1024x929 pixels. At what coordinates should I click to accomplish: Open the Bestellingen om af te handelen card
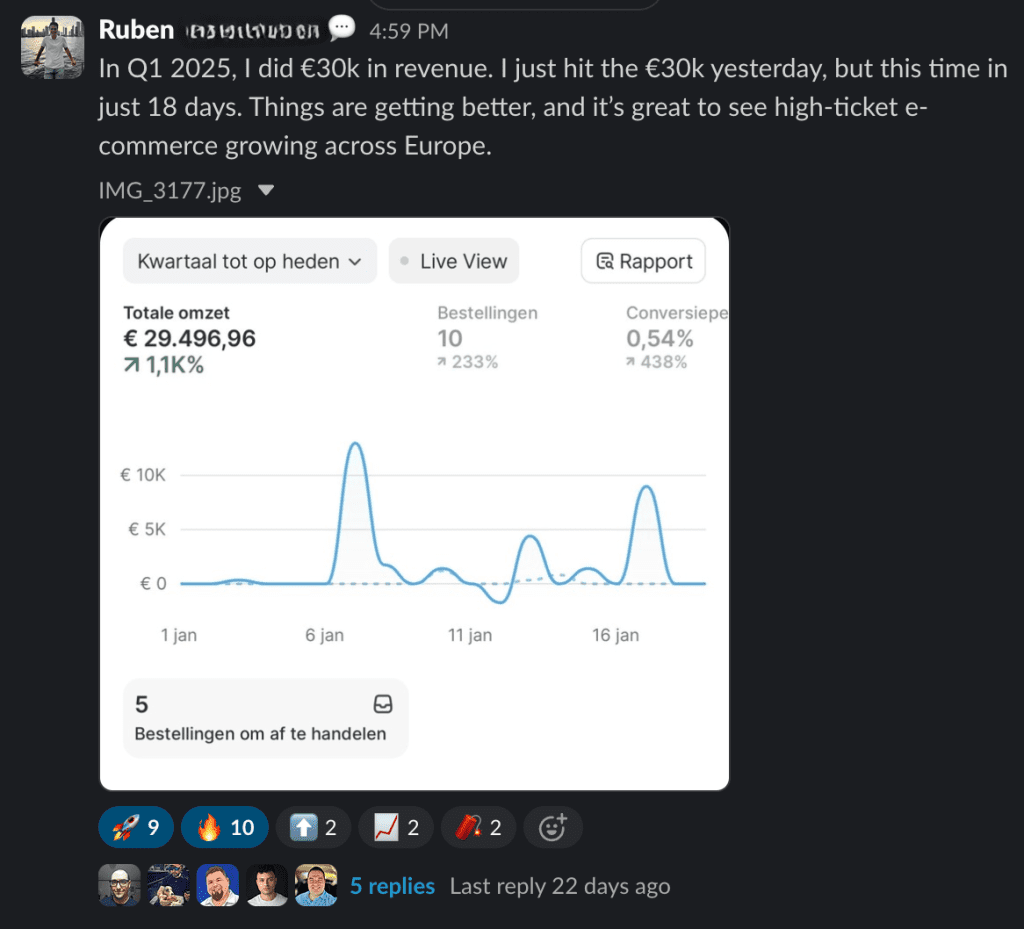click(265, 718)
